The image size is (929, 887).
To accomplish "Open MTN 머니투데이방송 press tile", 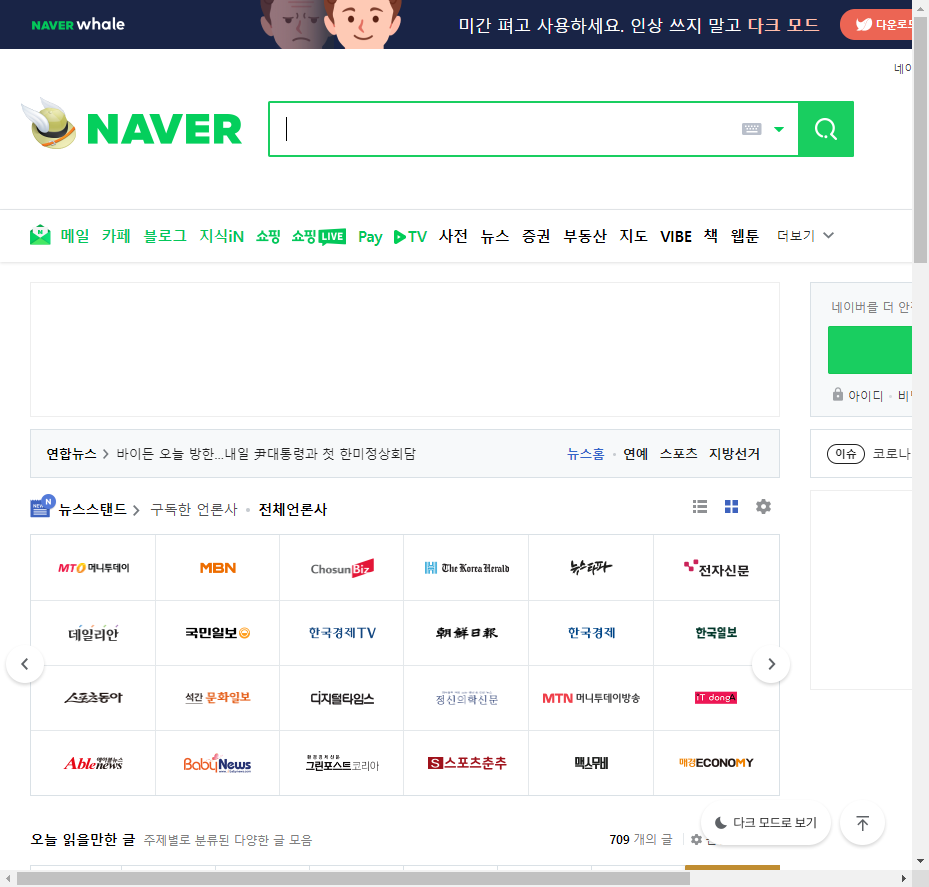I will [591, 698].
